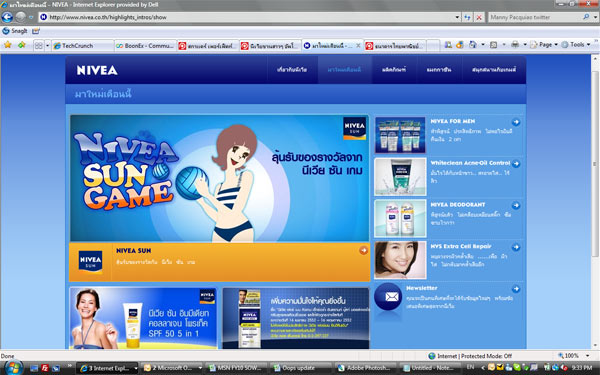Click the NIVEA SUN logo in orange bar

(x=90, y=262)
